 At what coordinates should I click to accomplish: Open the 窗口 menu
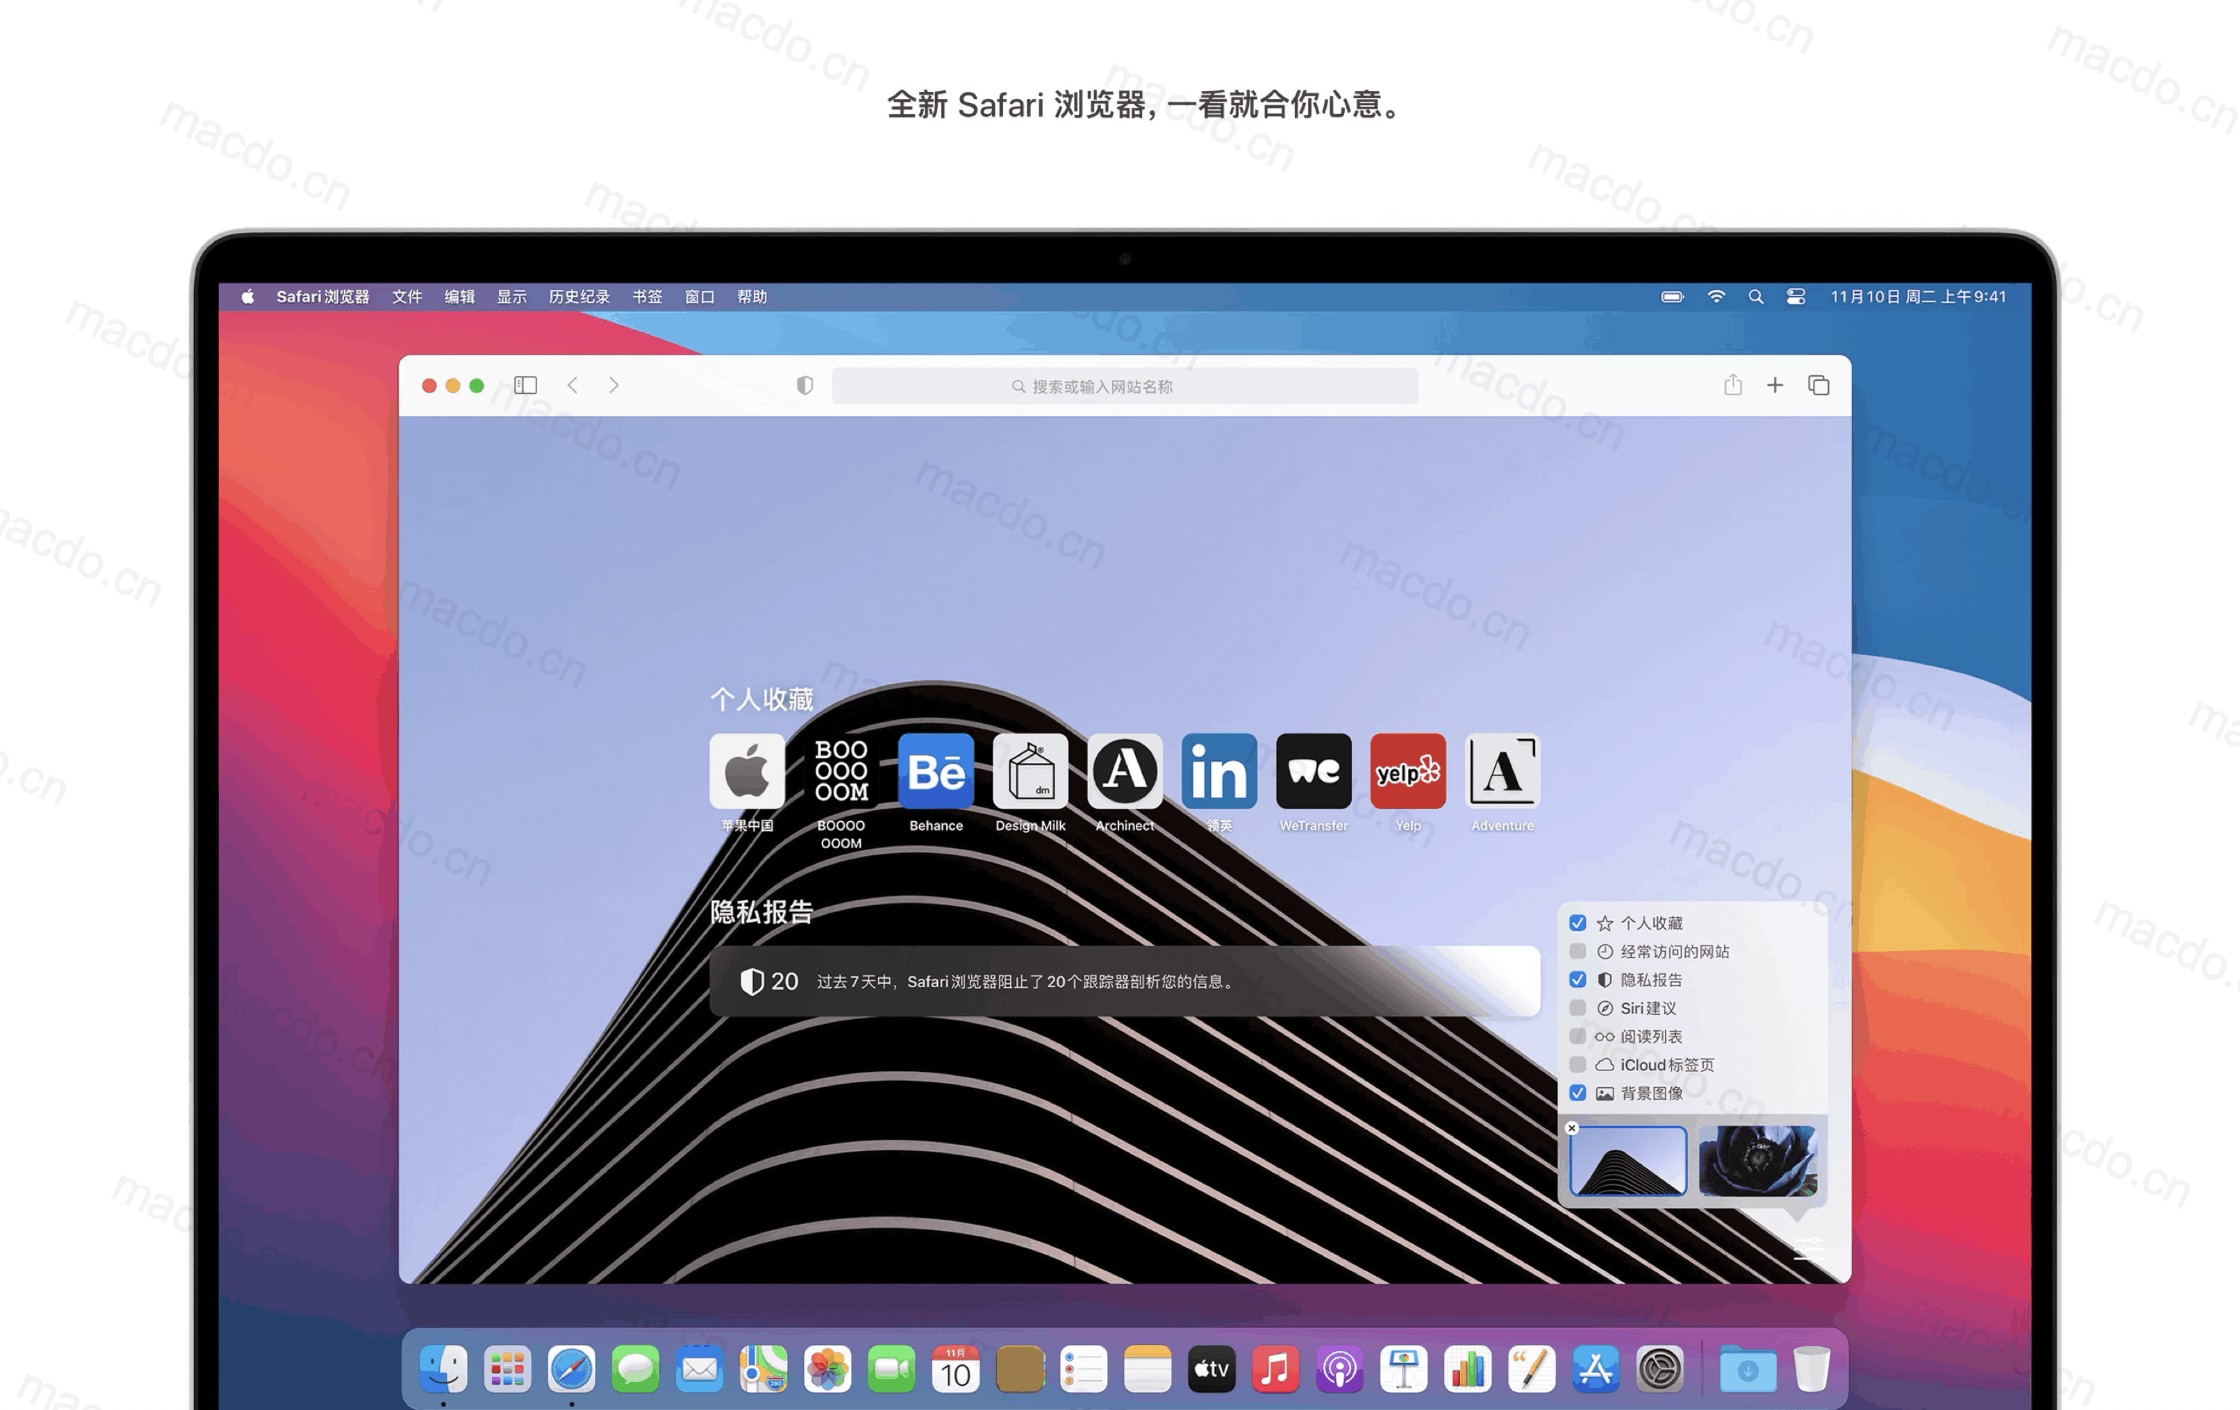pos(699,296)
